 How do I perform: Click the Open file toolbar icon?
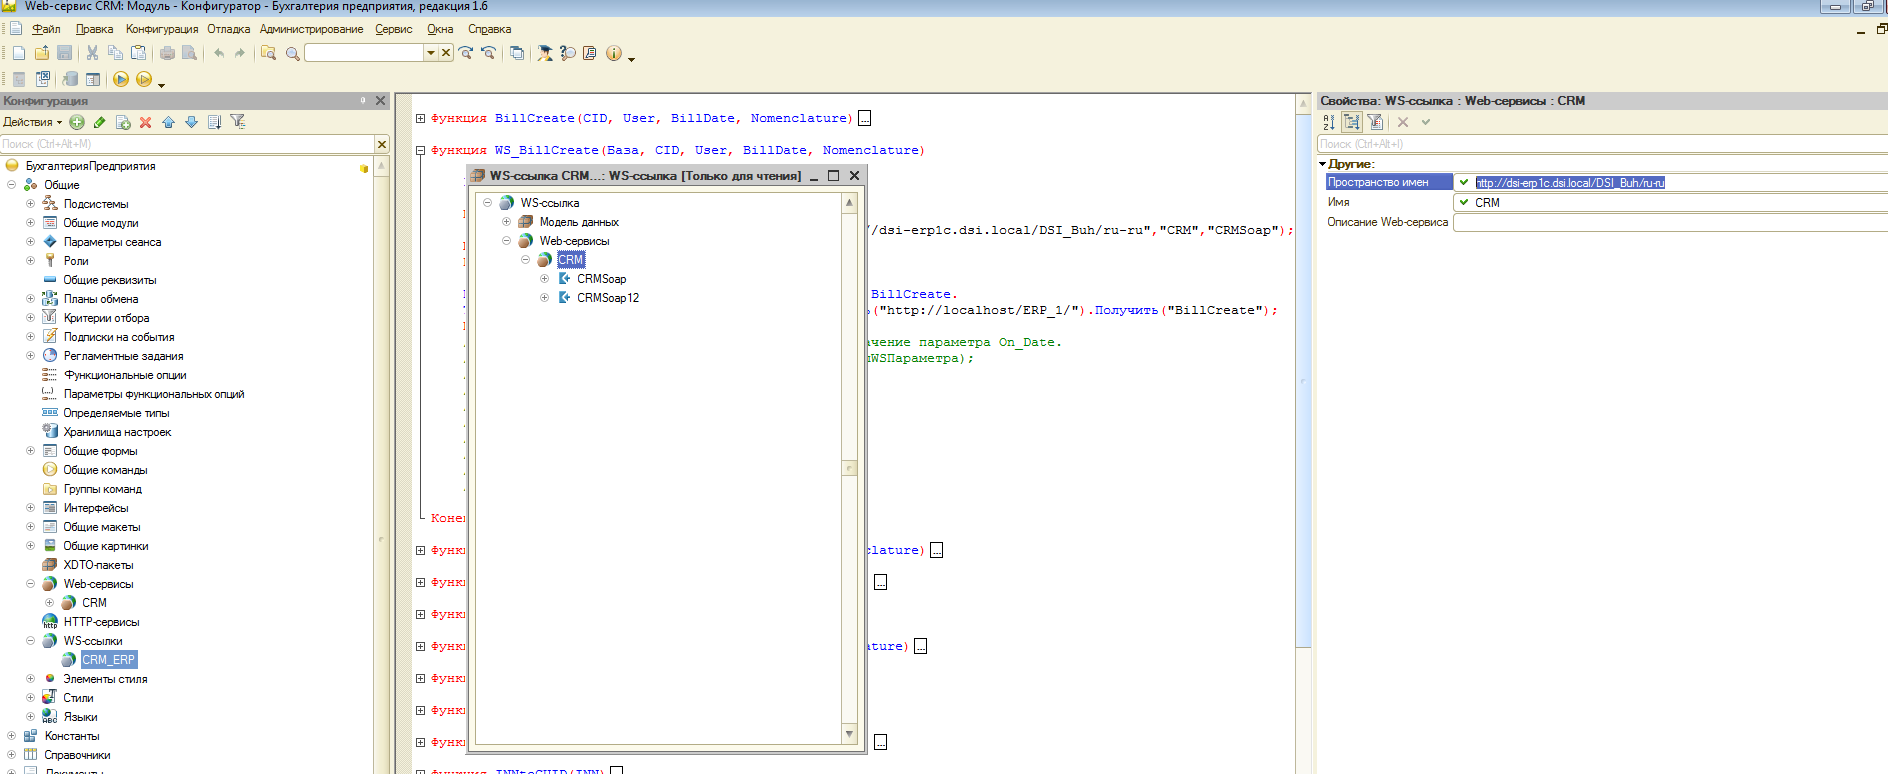click(42, 53)
